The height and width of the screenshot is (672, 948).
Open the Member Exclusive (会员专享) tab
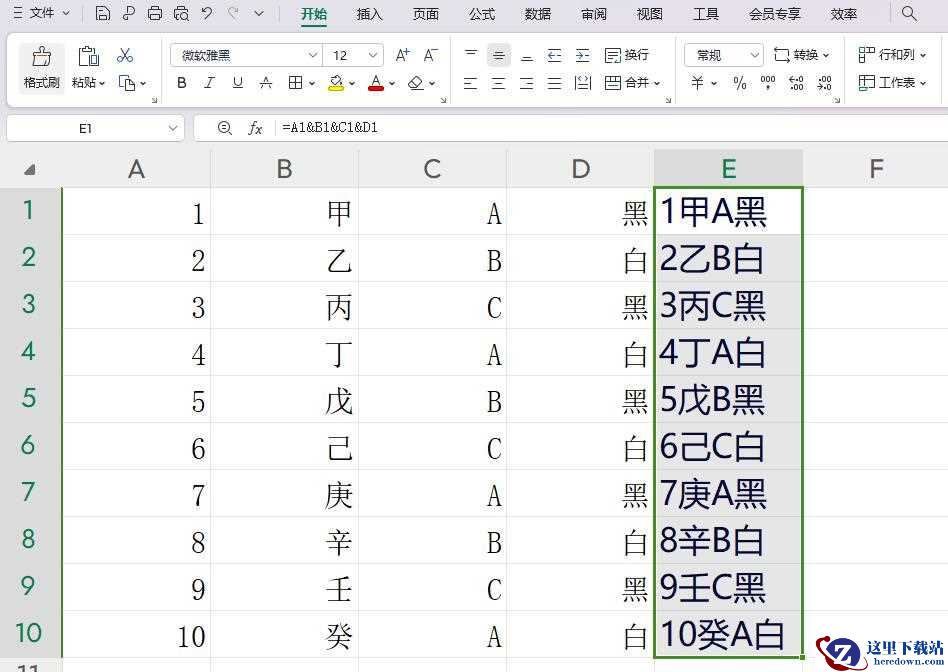tap(774, 14)
